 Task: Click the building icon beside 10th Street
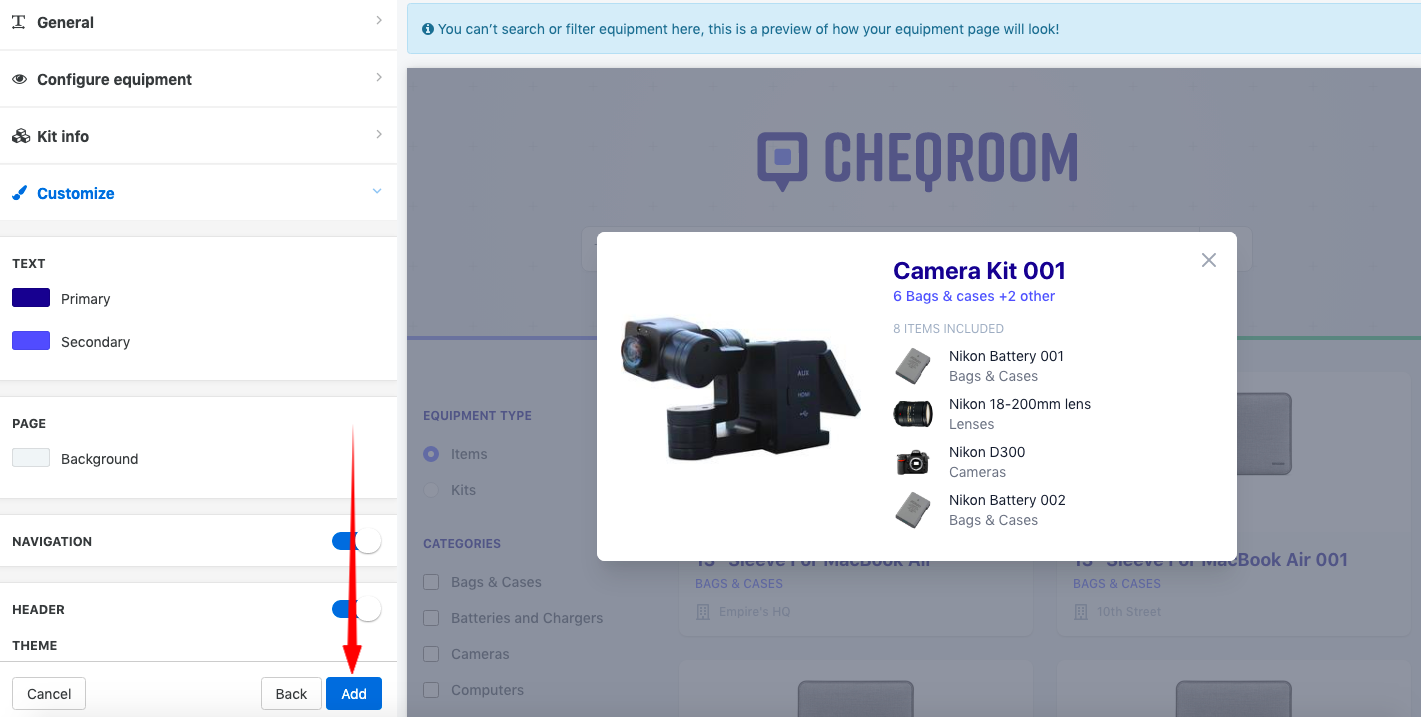1080,611
